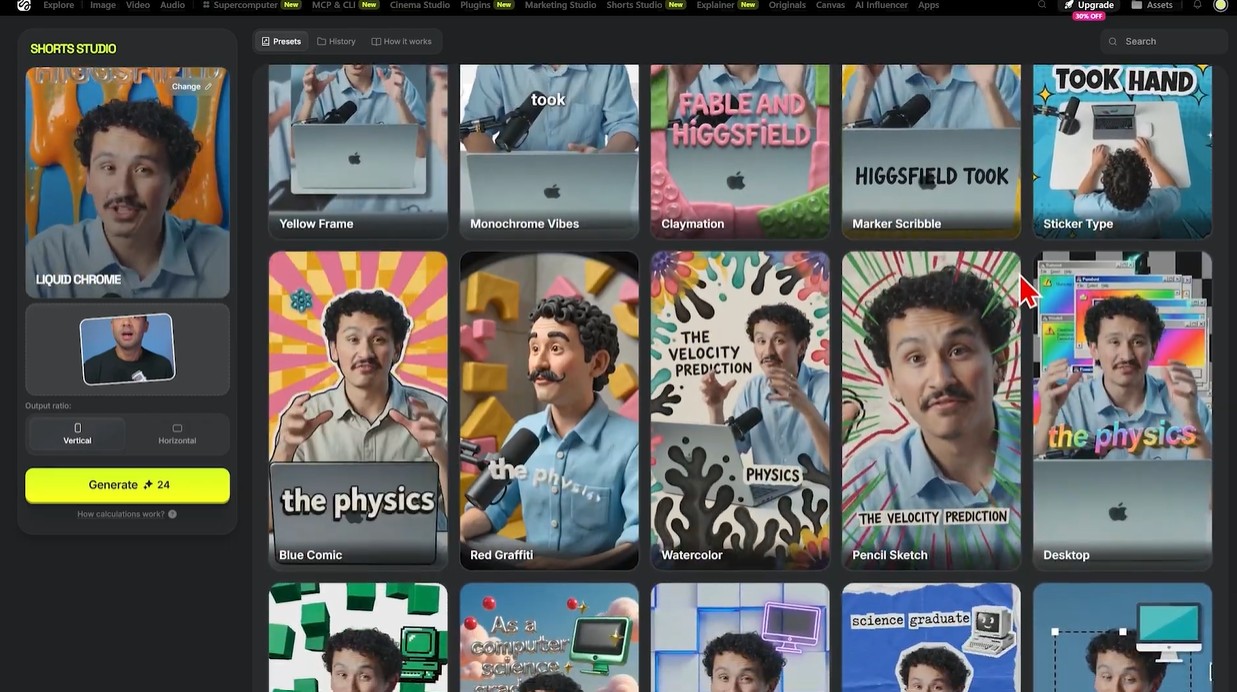1237x692 pixels.
Task: Open the How it works tab
Action: click(x=401, y=41)
